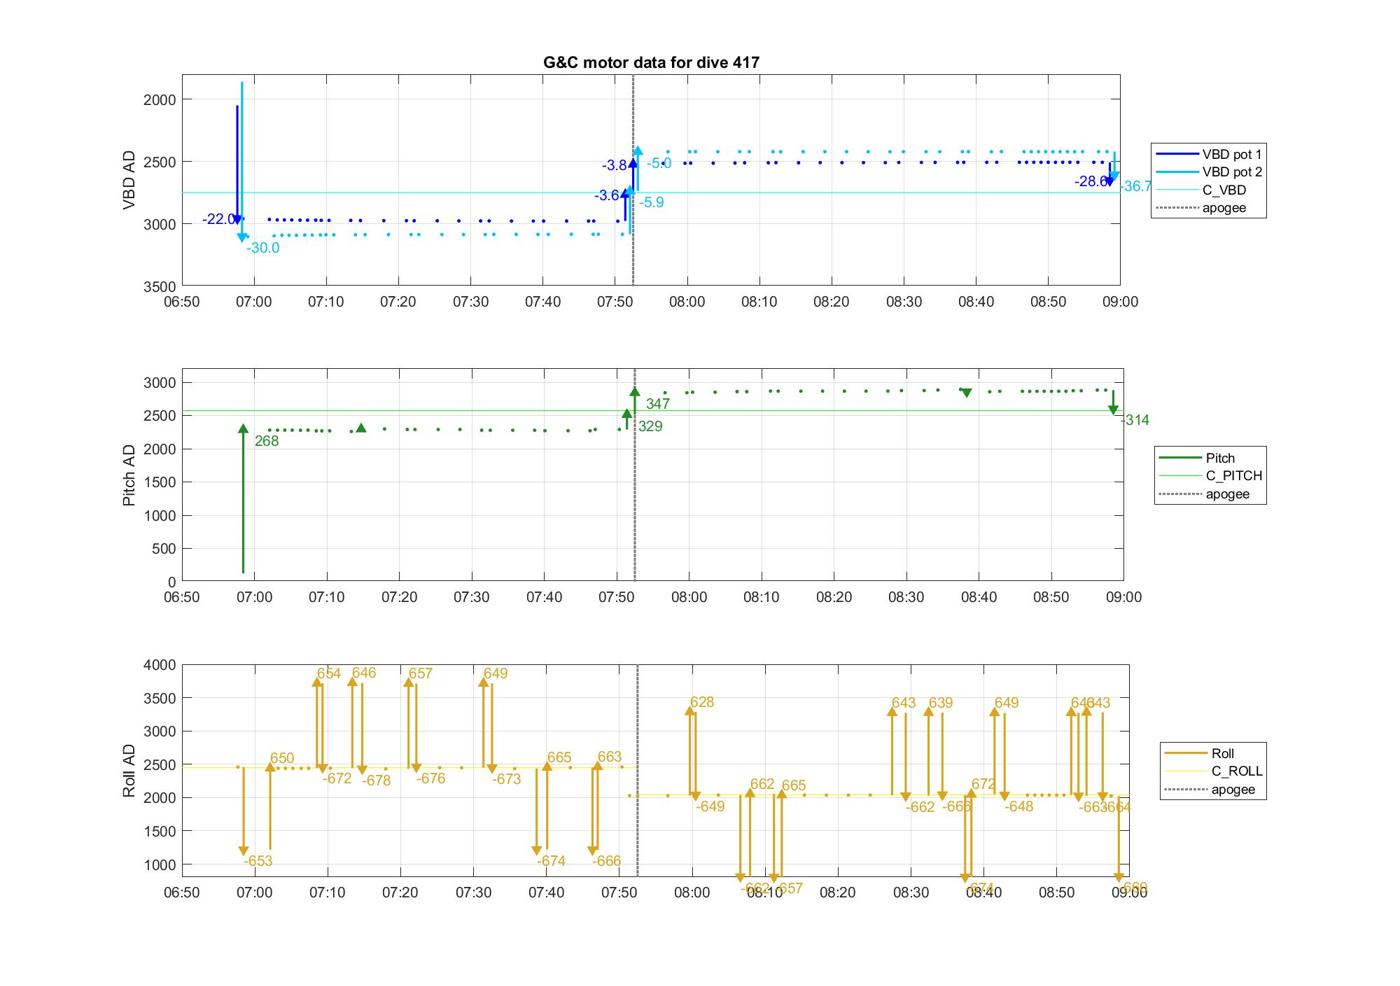Screen dimensions: 1400x986
Task: Click the '-314' pitch move label
Action: (1135, 420)
